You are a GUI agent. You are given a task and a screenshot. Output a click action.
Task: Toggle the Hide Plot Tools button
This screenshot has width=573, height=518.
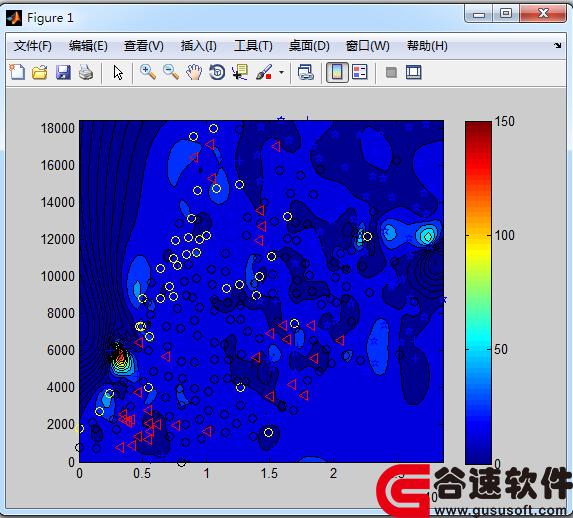pyautogui.click(x=391, y=72)
